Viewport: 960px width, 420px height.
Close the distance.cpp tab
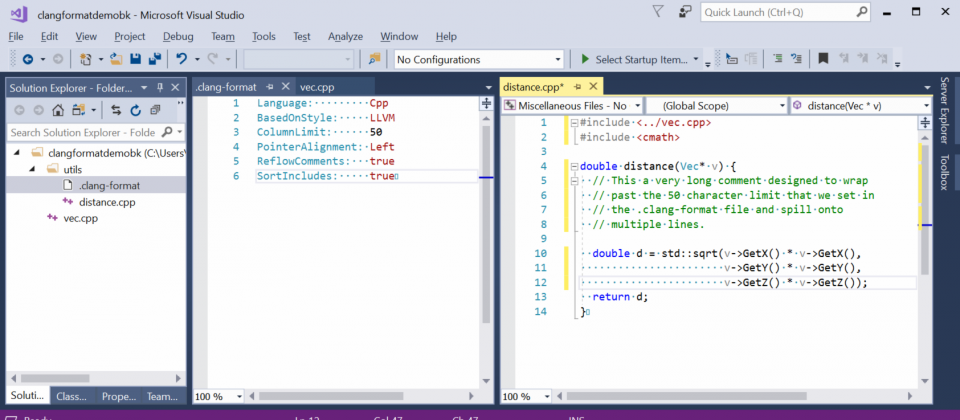tap(592, 87)
